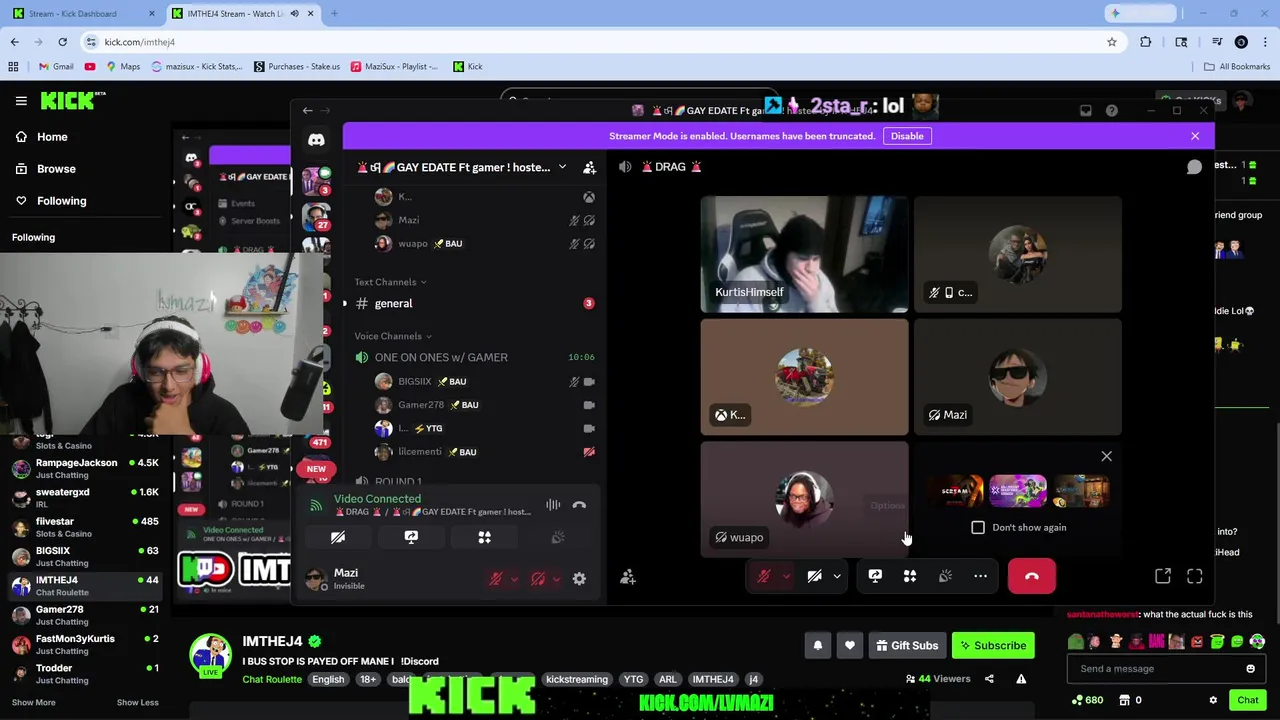
Task: Share your screen from voice panel
Action: [411, 537]
